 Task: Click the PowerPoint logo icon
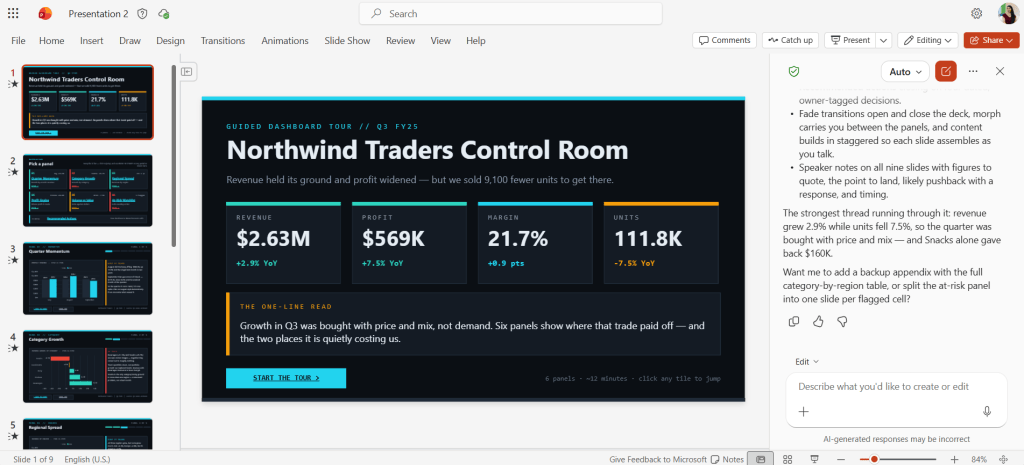click(45, 13)
